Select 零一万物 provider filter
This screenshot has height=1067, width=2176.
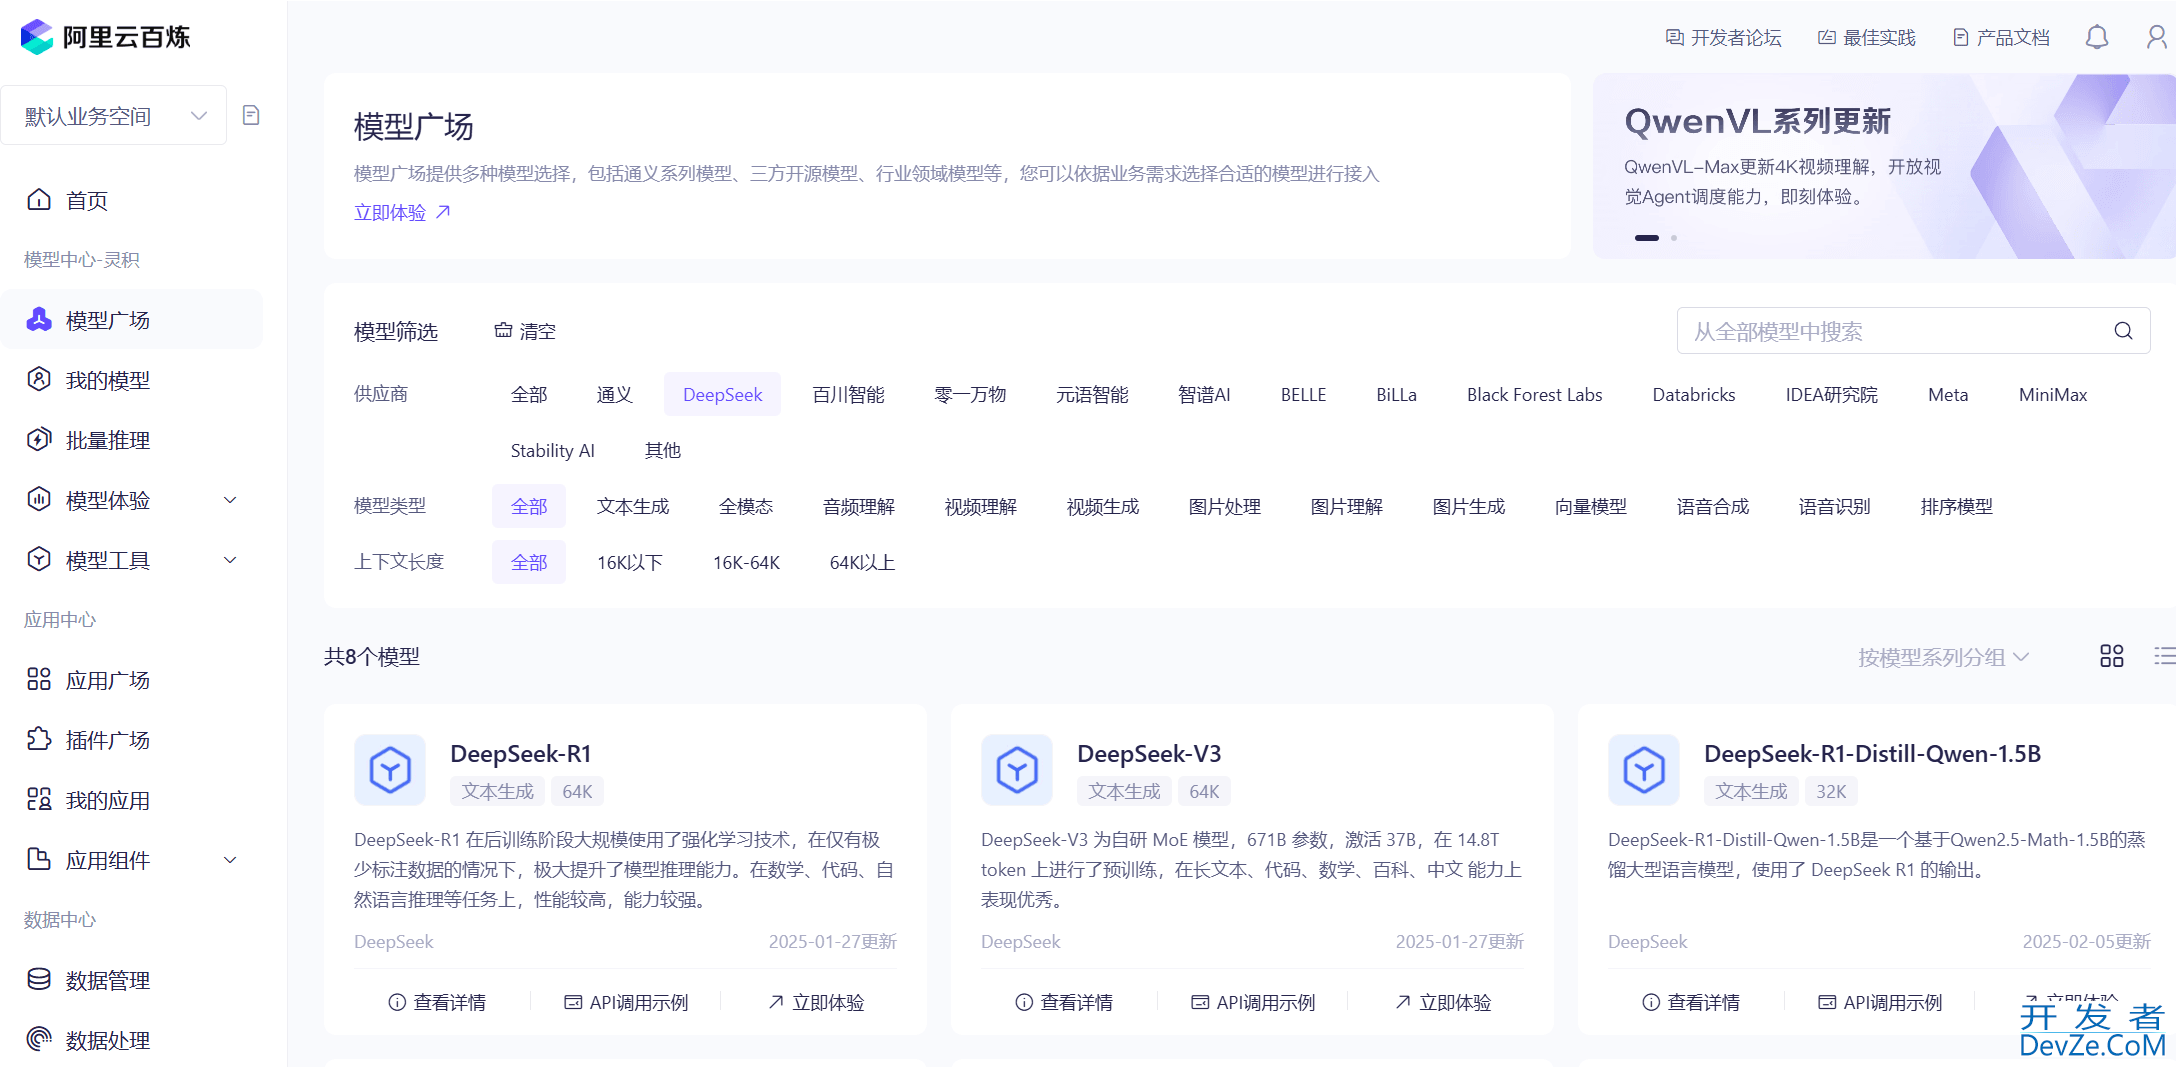point(970,395)
